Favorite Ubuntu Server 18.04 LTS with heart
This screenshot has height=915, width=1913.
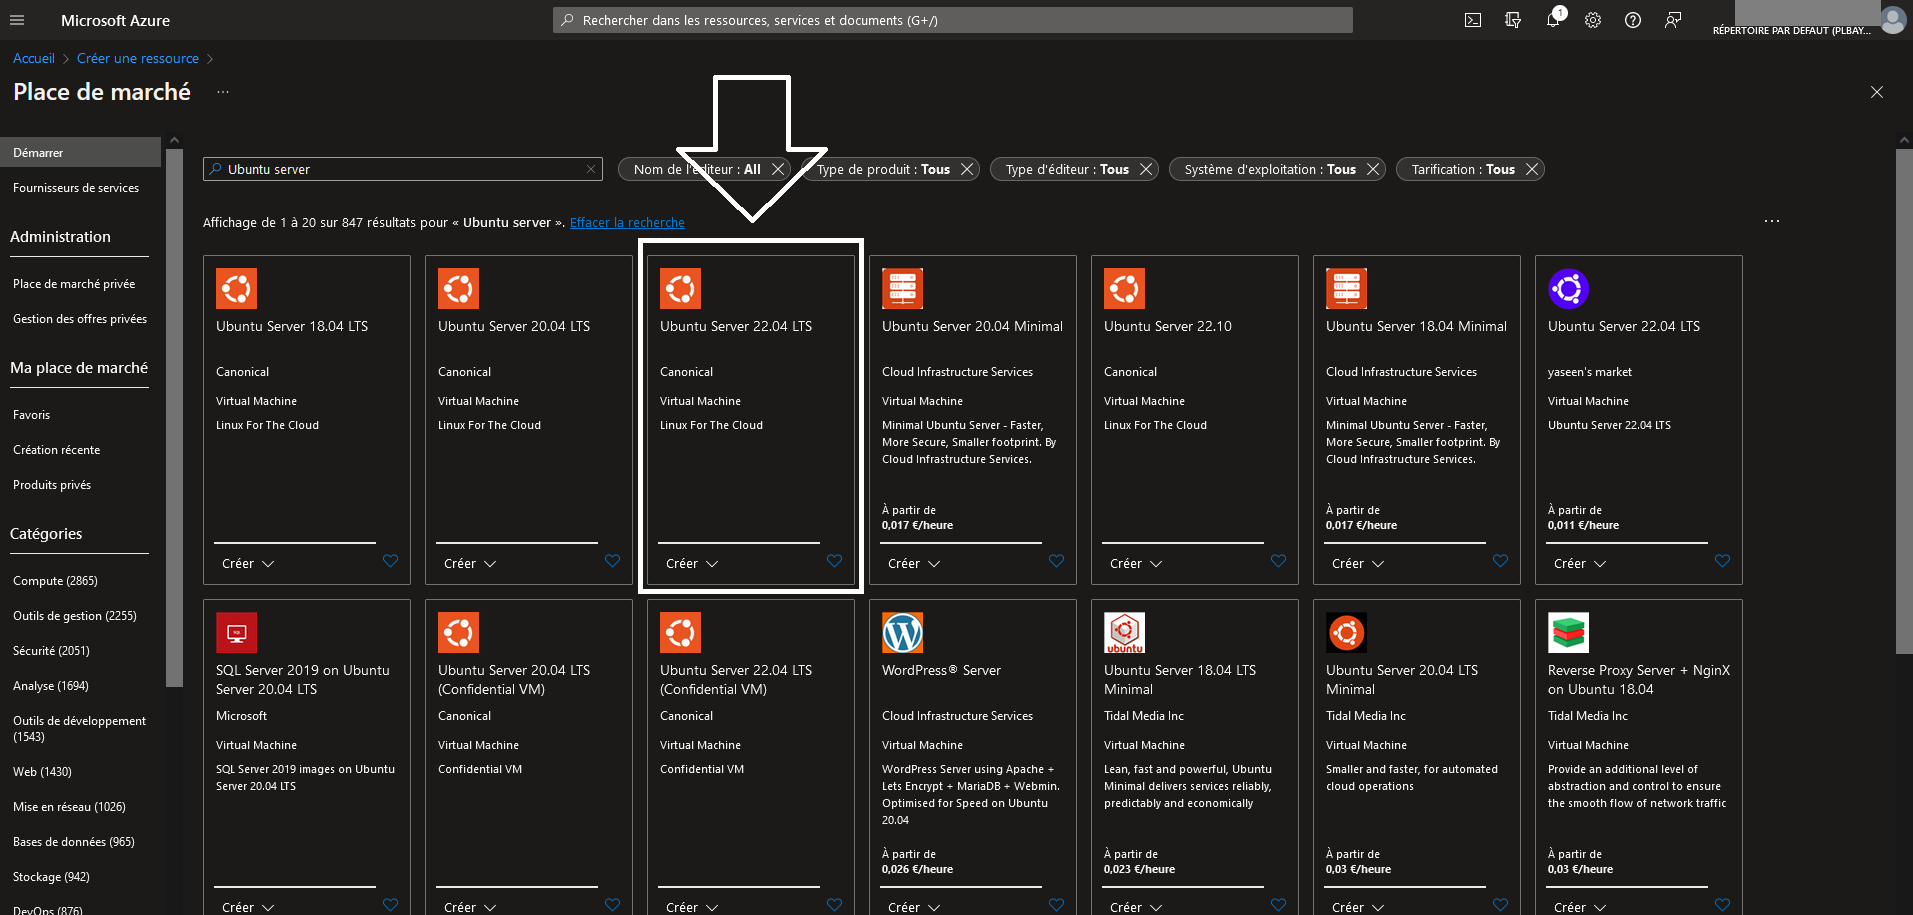(x=391, y=561)
